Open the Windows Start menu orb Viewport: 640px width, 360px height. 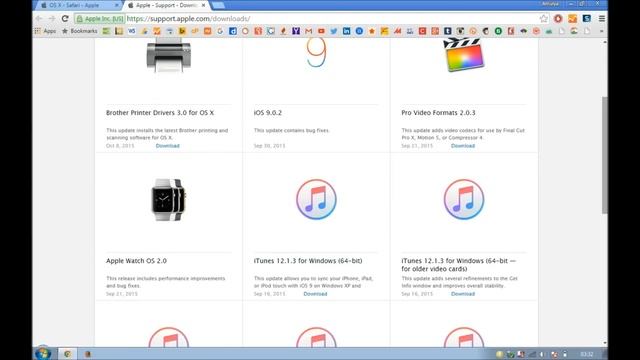(43, 353)
